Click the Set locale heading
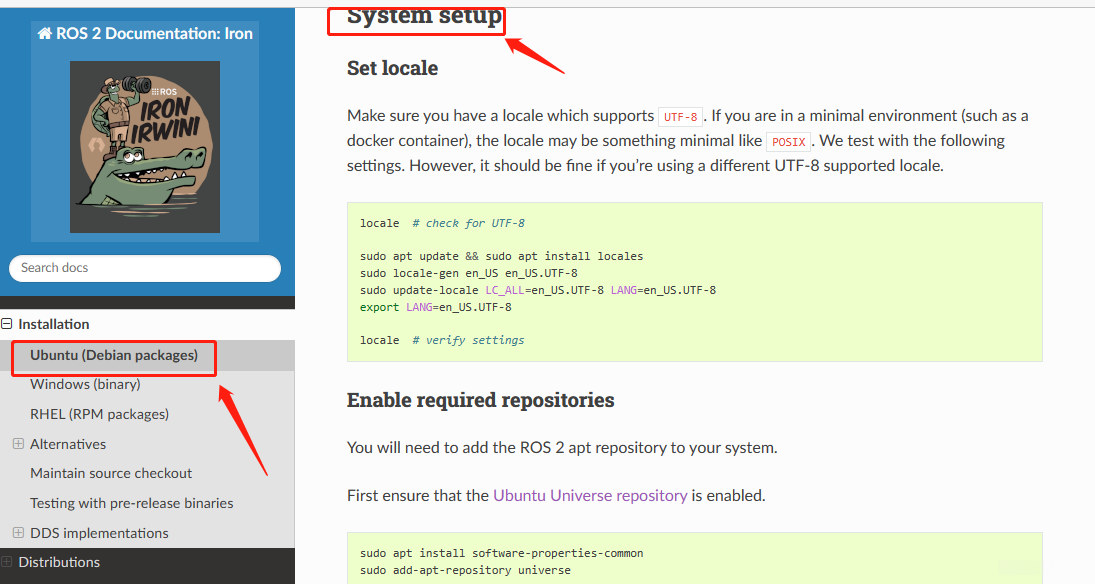This screenshot has width=1095, height=584. 392,68
